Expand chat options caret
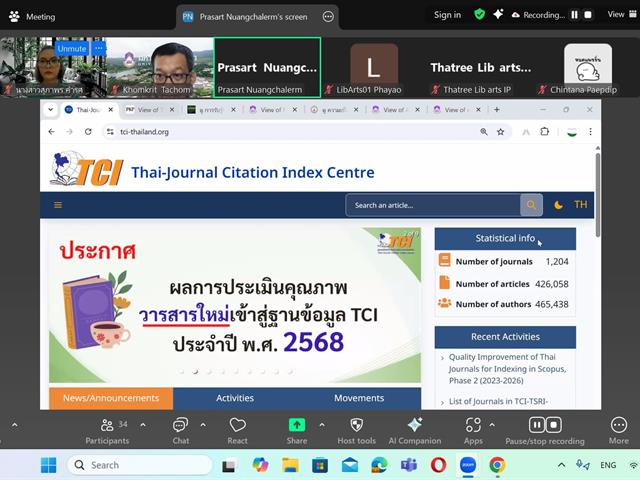 (x=203, y=425)
